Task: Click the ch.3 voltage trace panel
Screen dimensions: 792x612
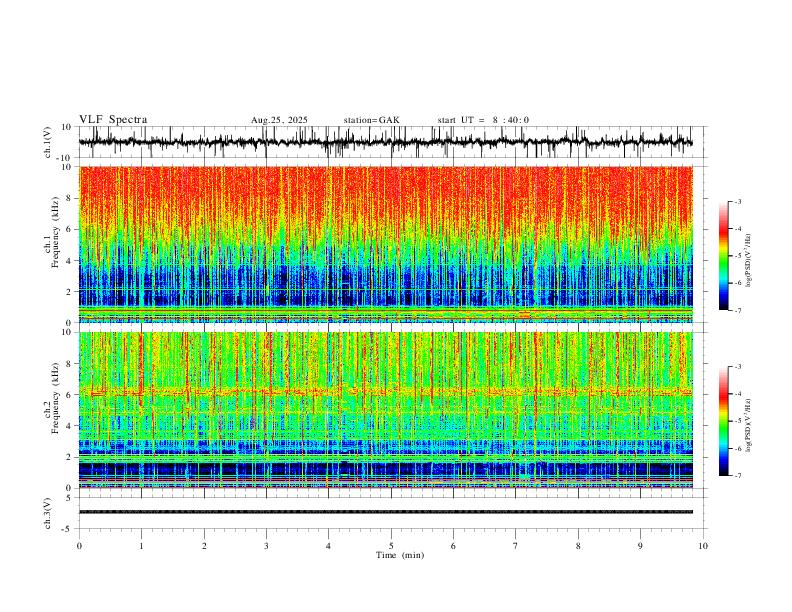Action: point(393,513)
